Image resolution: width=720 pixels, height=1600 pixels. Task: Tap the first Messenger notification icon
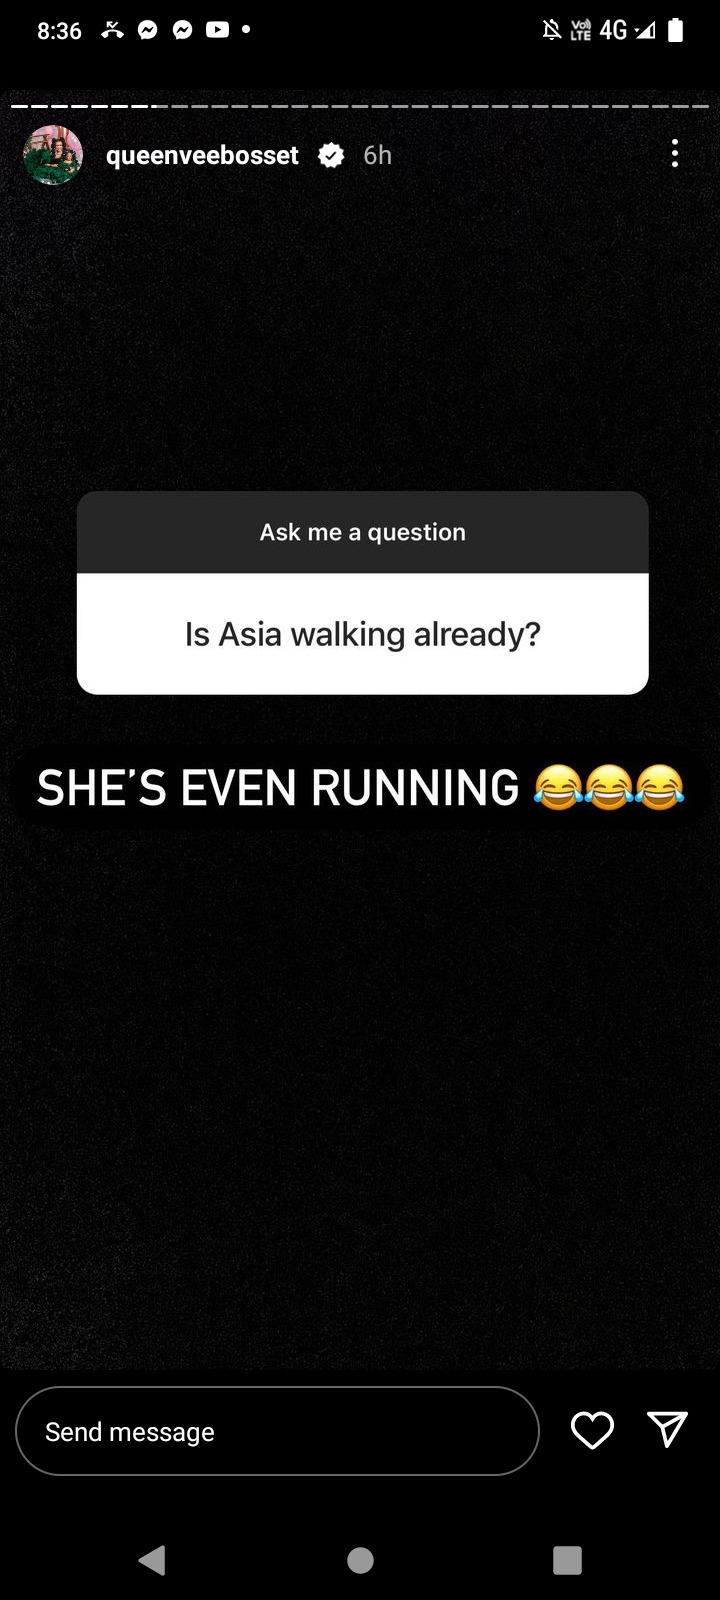tap(147, 31)
